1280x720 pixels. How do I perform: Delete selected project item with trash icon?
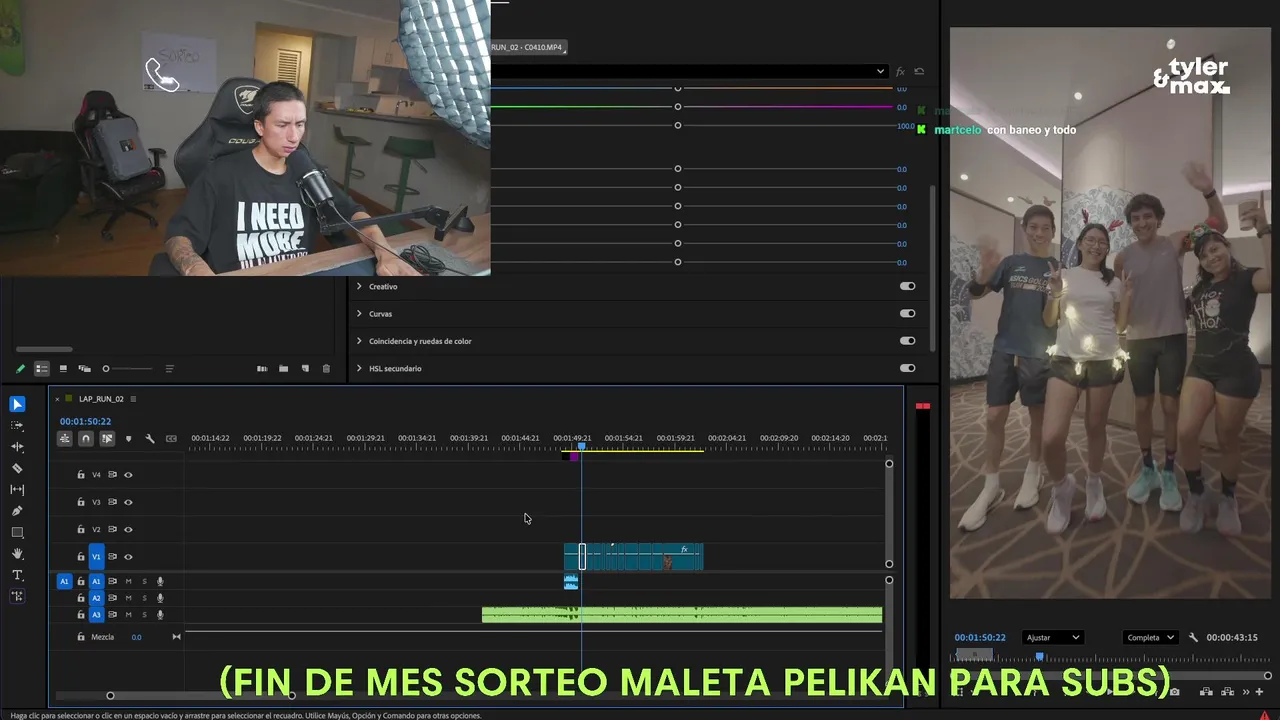click(x=326, y=369)
